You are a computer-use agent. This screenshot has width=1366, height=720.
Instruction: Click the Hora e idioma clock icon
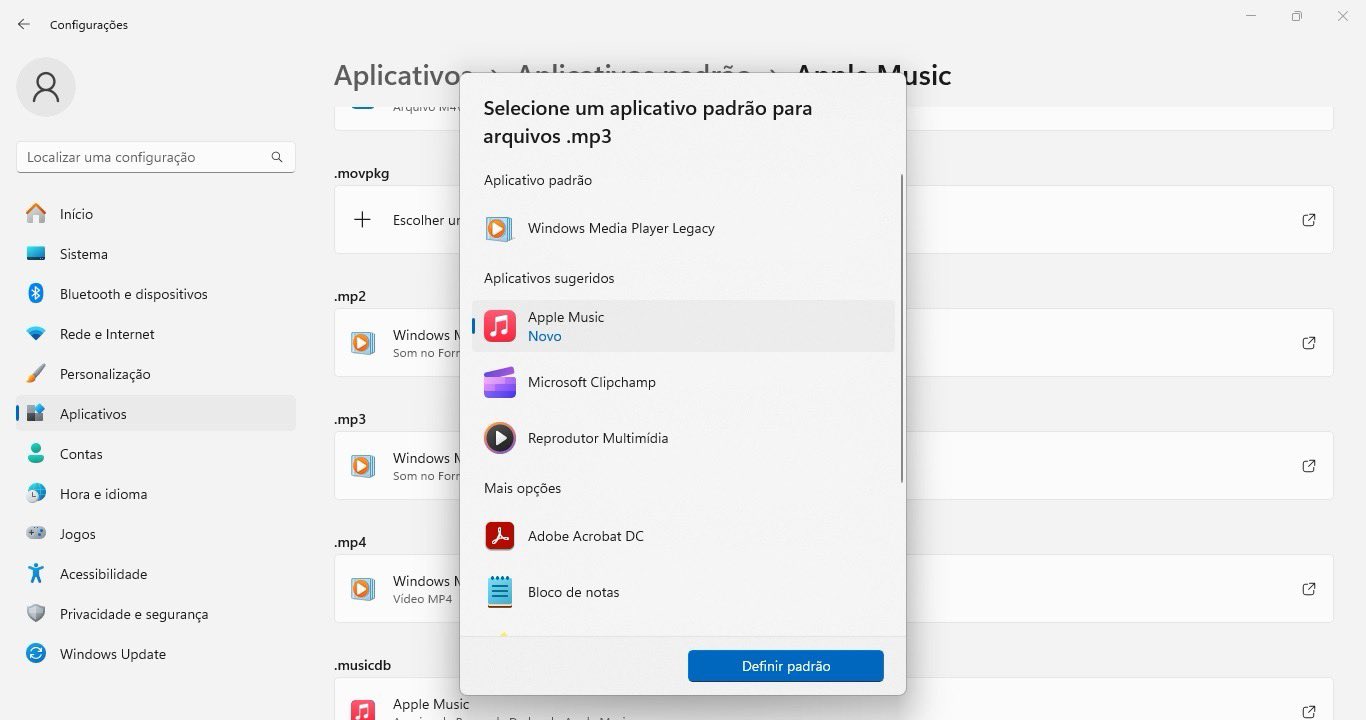[36, 494]
